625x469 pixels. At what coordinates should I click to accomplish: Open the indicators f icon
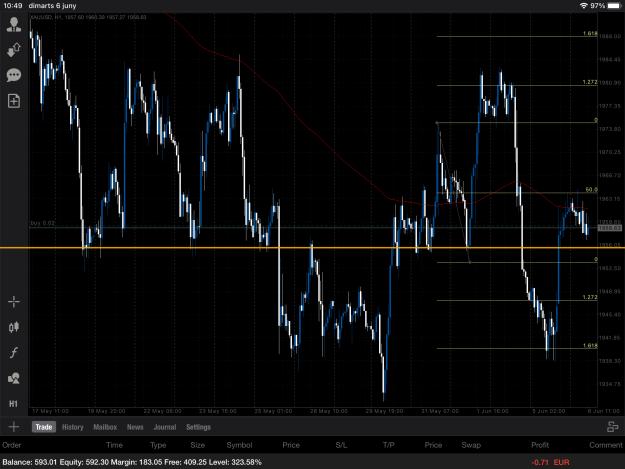click(14, 353)
